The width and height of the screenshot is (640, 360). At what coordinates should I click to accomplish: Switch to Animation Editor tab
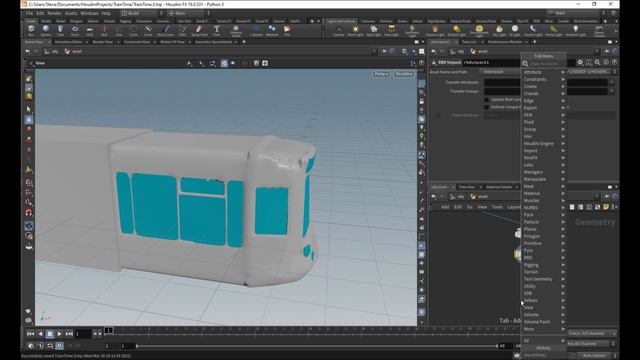(x=68, y=42)
